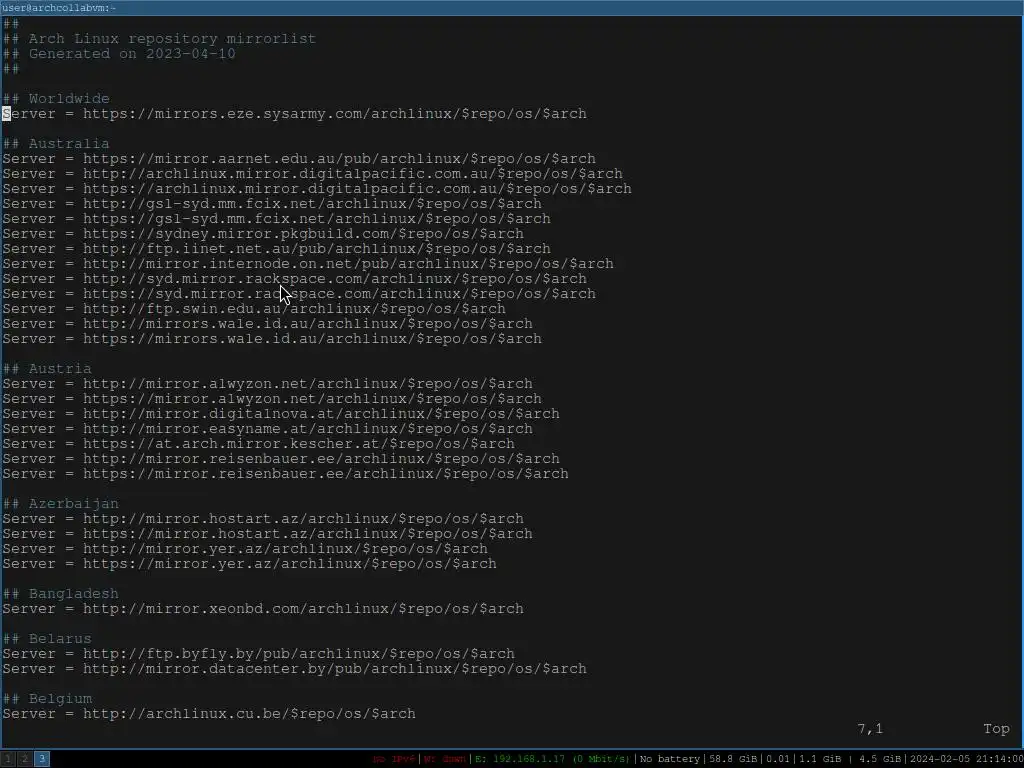1024x768 pixels.
Task: Click the 1.1 GiB memory usage entry
Action: pyautogui.click(x=820, y=759)
